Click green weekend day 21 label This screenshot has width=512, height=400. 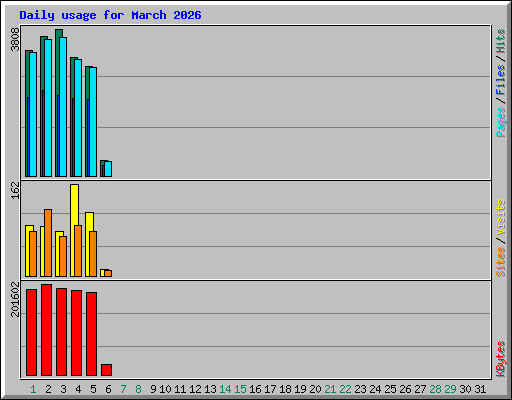tap(330, 389)
